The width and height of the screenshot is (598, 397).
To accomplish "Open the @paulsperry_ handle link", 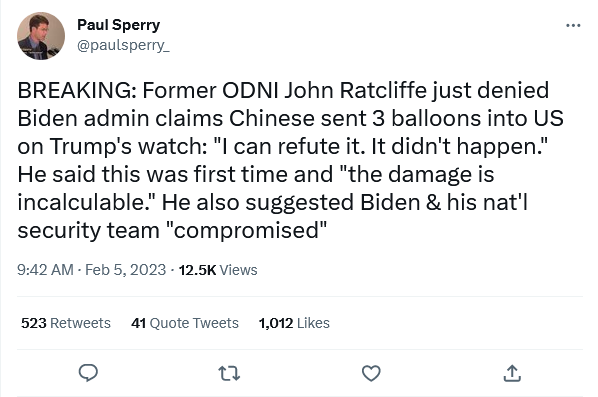I will click(123, 45).
